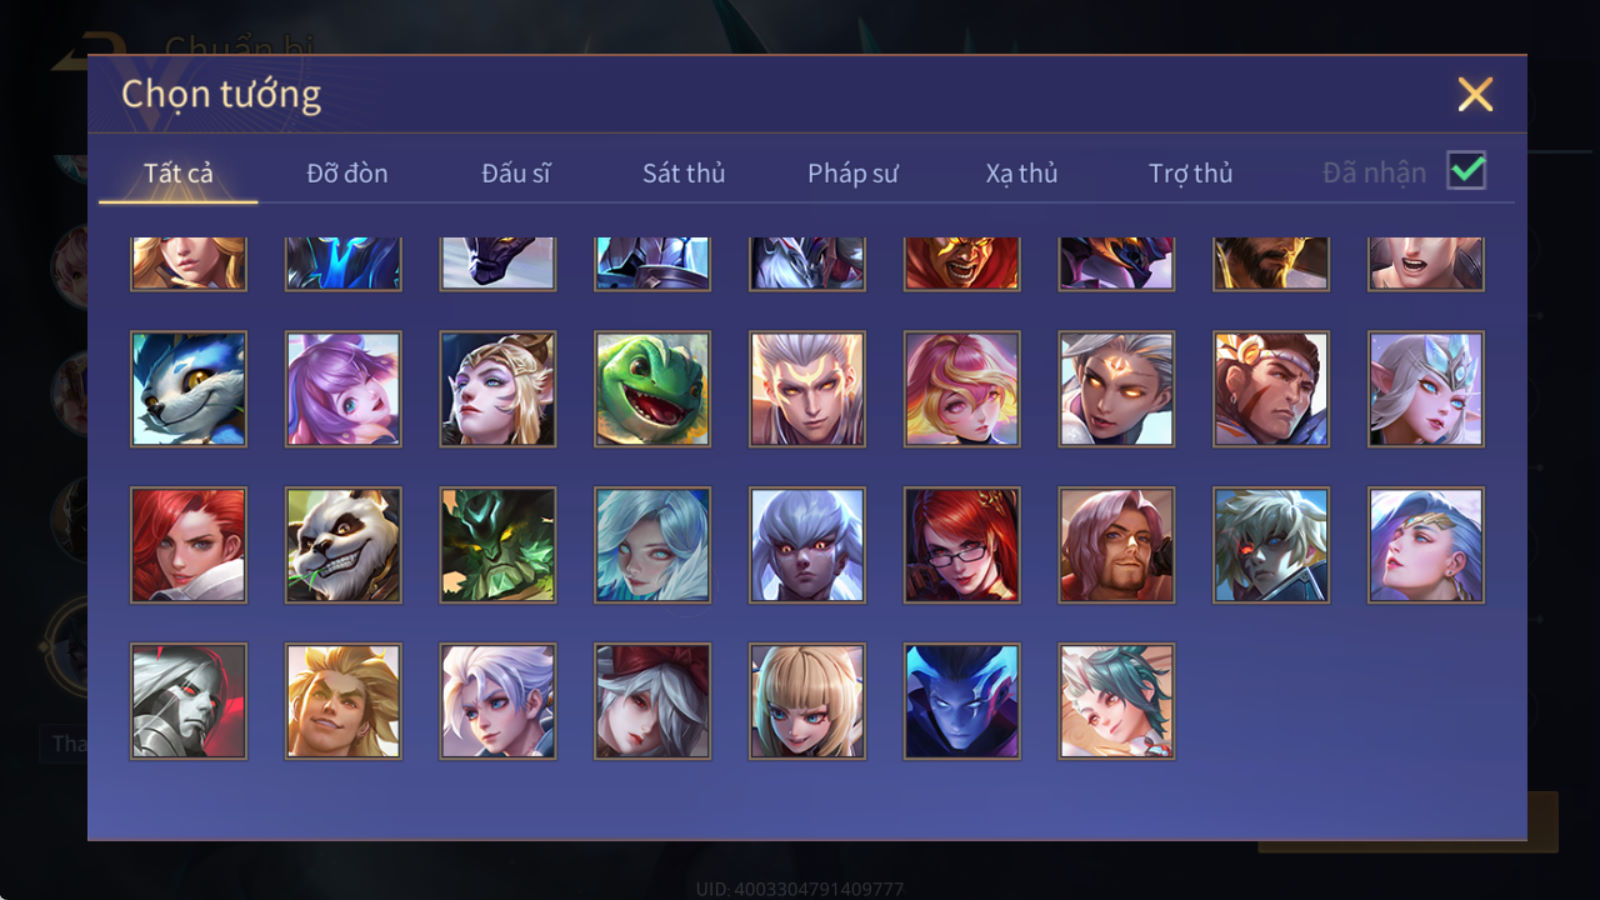The image size is (1600, 900).
Task: Switch to the Pháp sư tab
Action: (x=852, y=173)
